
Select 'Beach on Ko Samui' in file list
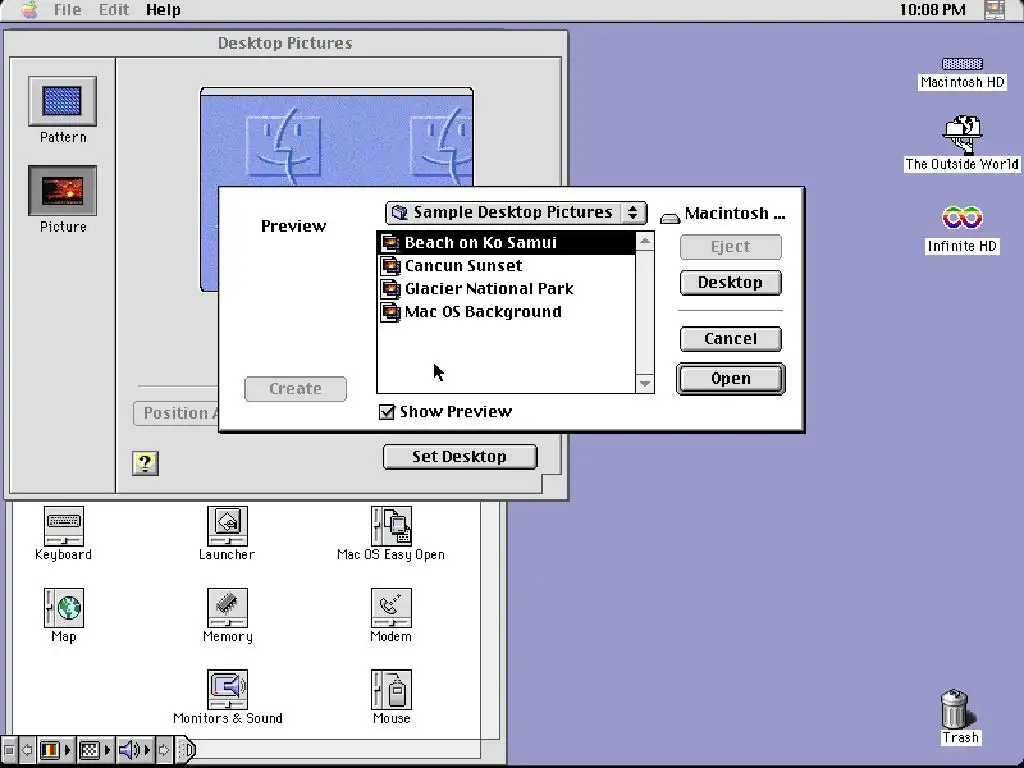point(506,243)
